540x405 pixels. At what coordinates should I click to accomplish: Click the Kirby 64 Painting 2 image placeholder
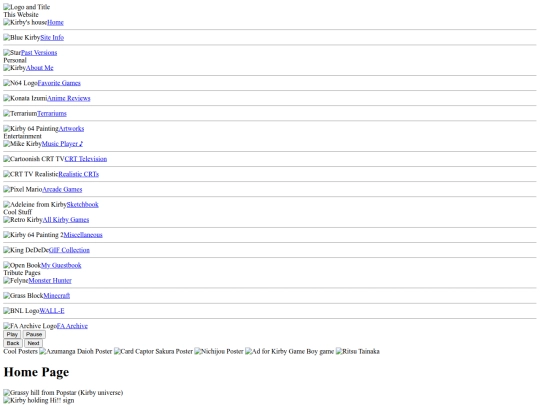[x=33, y=235]
